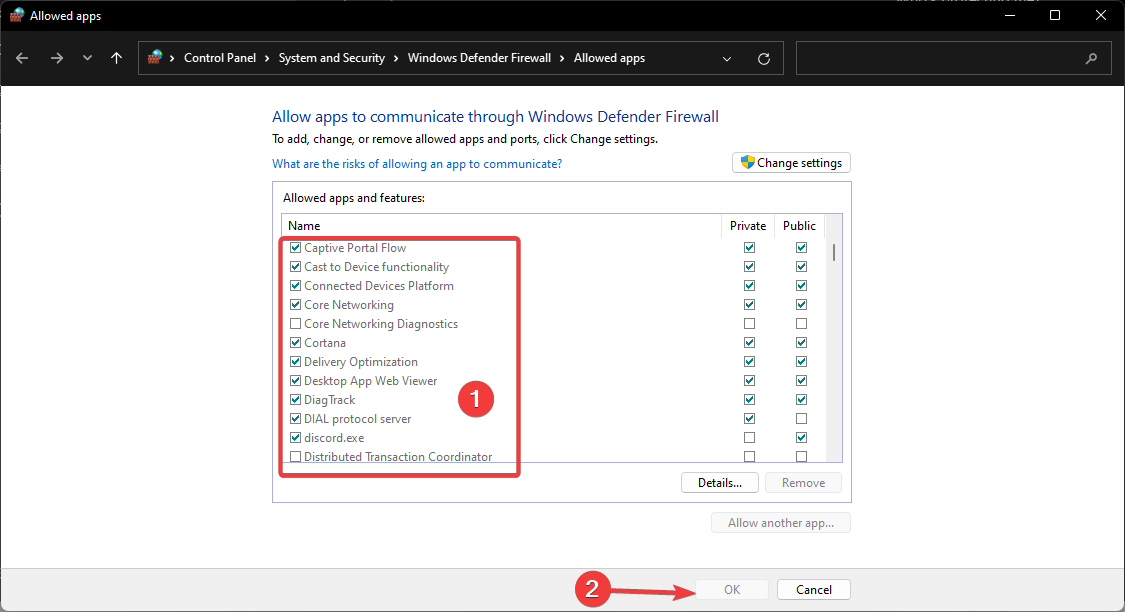Go to Windows Defender Firewall breadcrumb
1125x612 pixels.
pos(479,58)
